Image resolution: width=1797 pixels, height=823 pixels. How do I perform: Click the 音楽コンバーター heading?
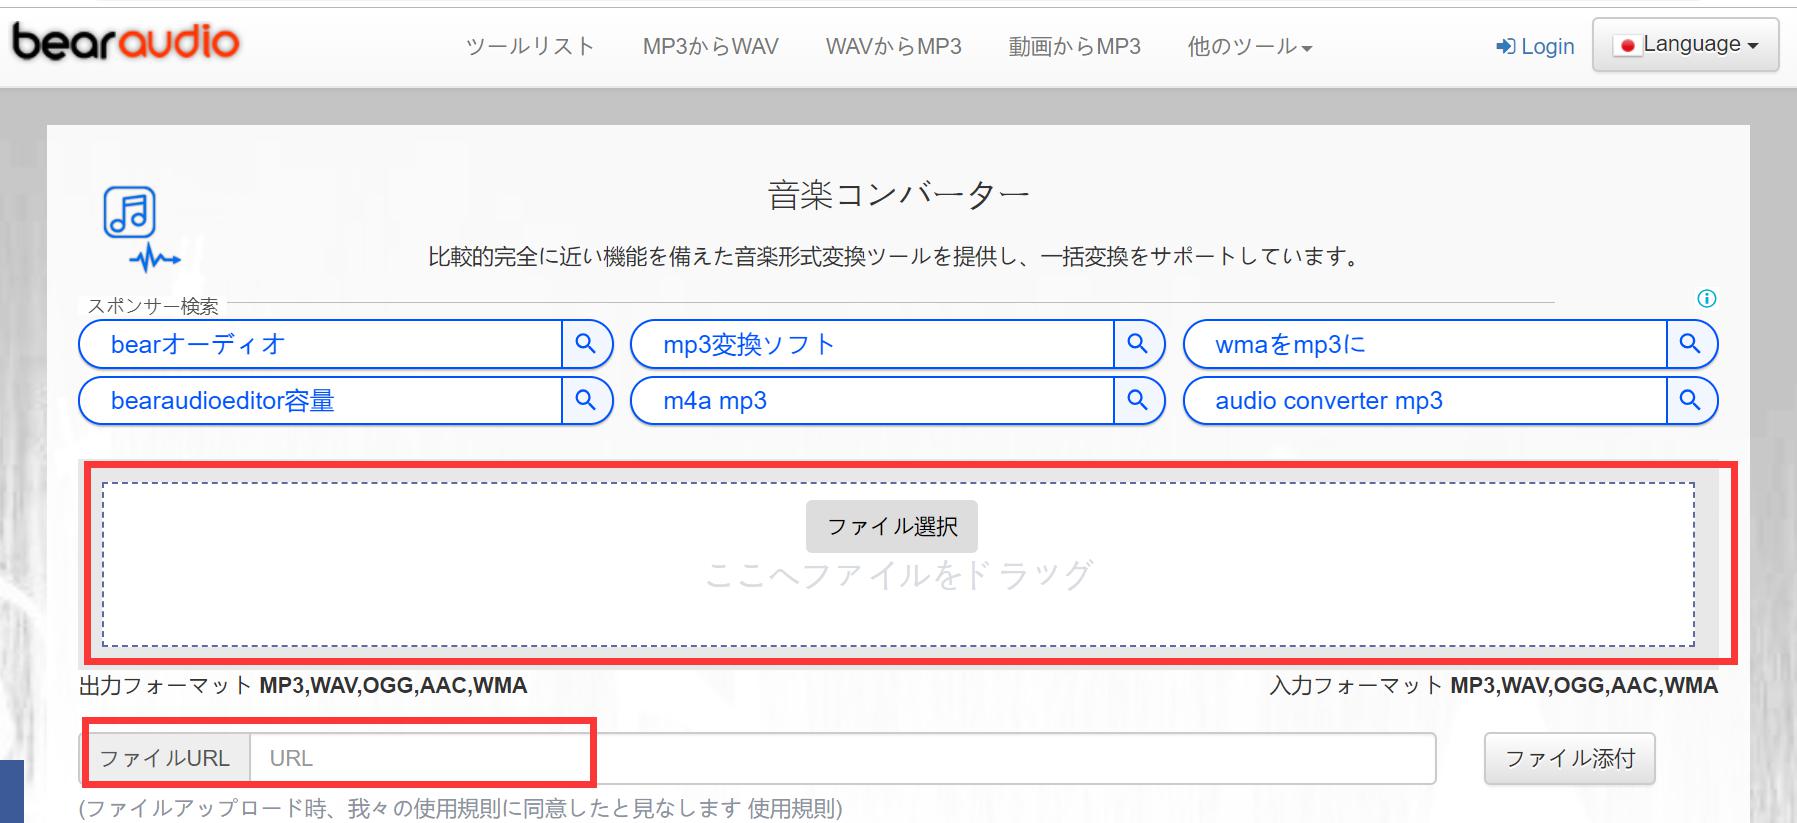point(898,194)
